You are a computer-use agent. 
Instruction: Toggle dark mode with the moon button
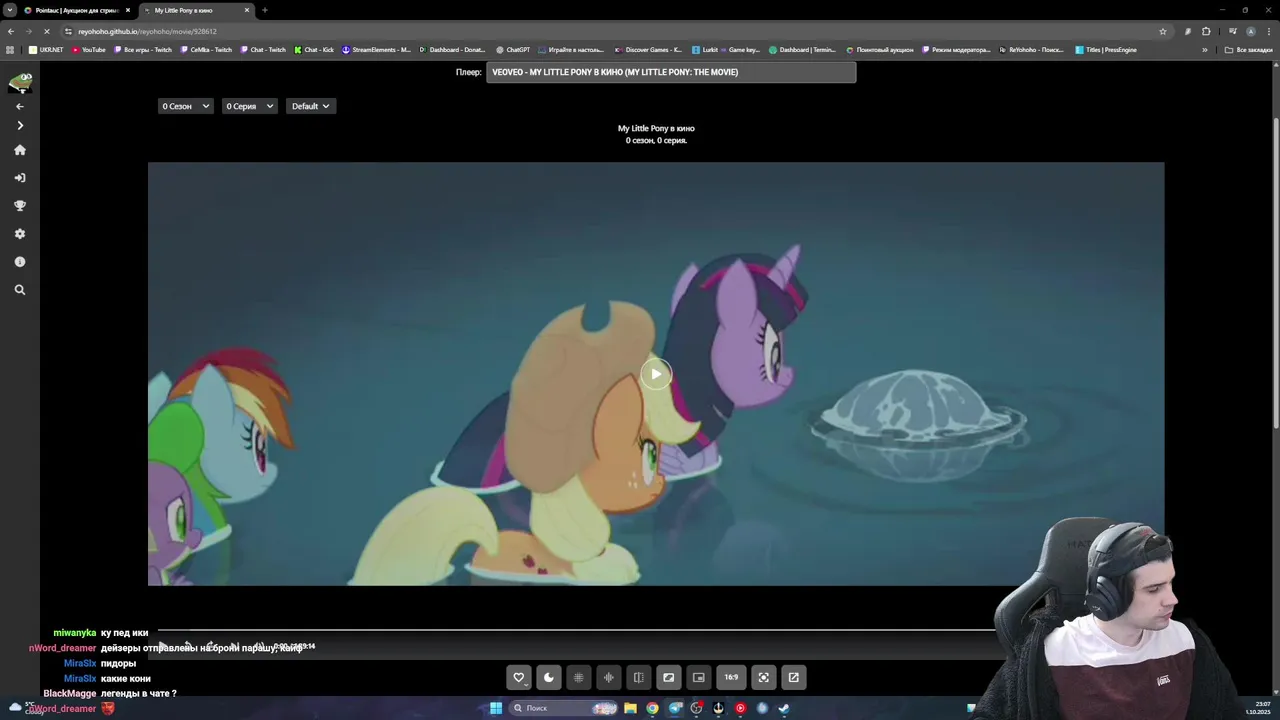[x=548, y=677]
